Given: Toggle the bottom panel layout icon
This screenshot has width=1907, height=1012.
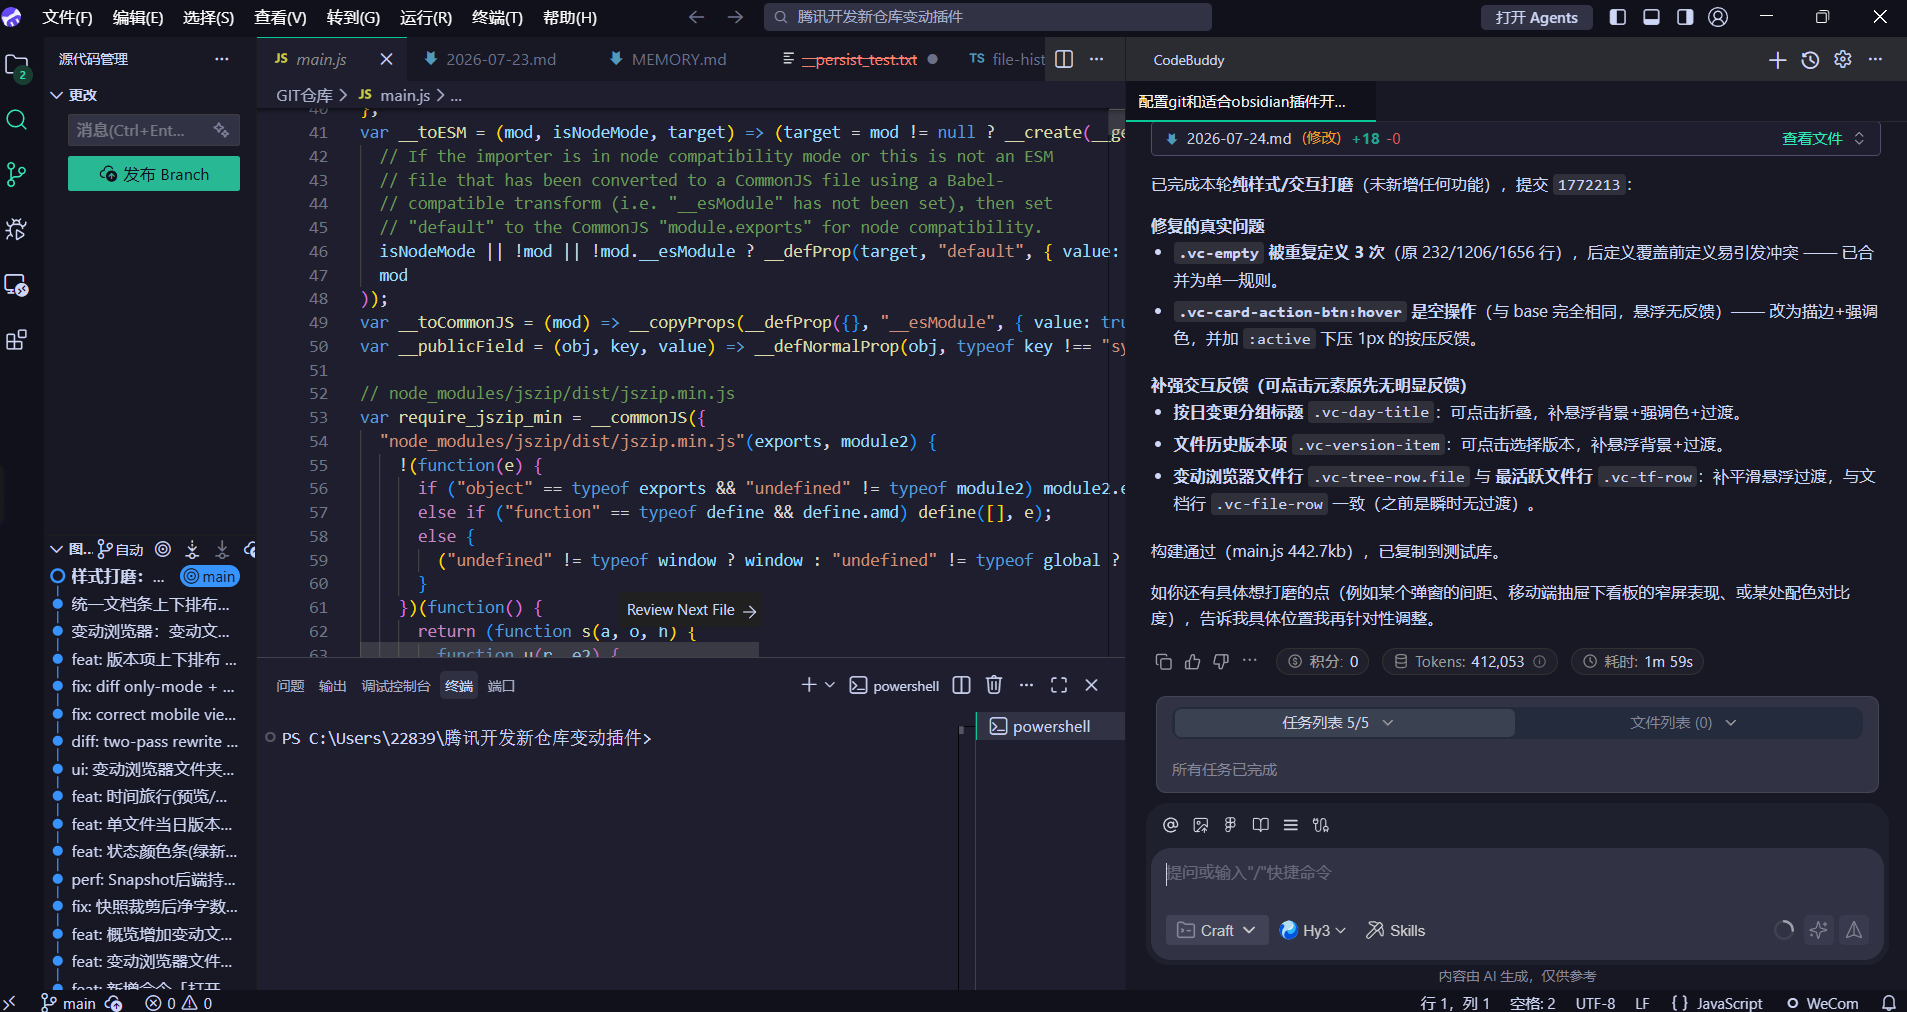Looking at the screenshot, I should click(1651, 17).
